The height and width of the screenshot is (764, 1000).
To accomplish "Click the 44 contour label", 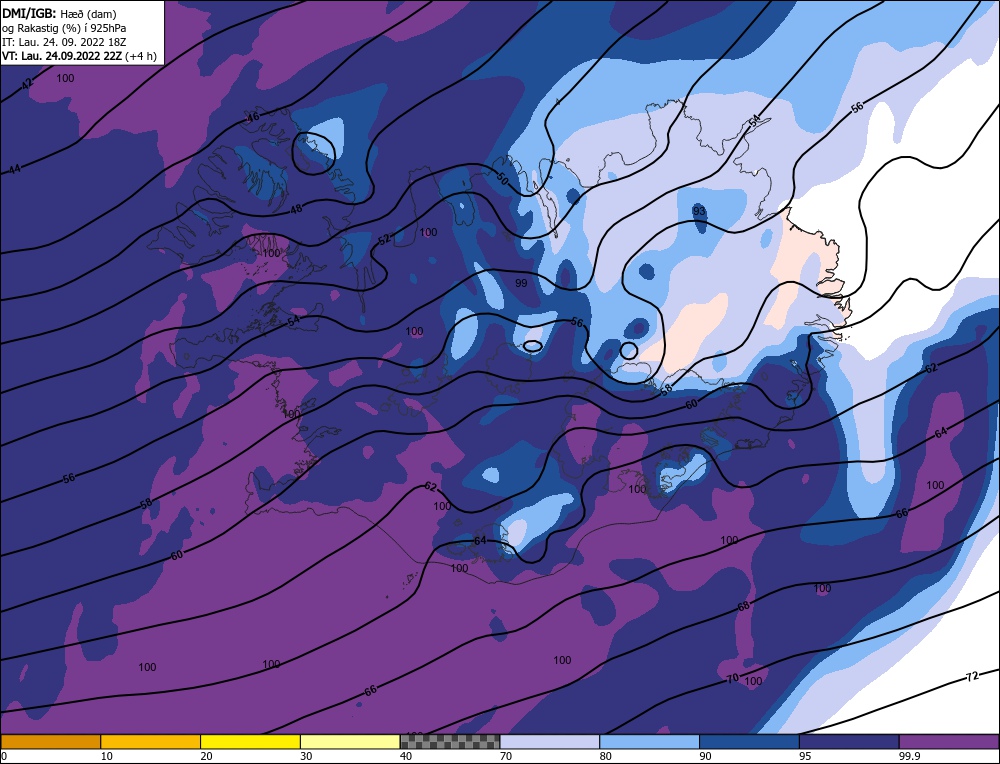I will coord(15,169).
